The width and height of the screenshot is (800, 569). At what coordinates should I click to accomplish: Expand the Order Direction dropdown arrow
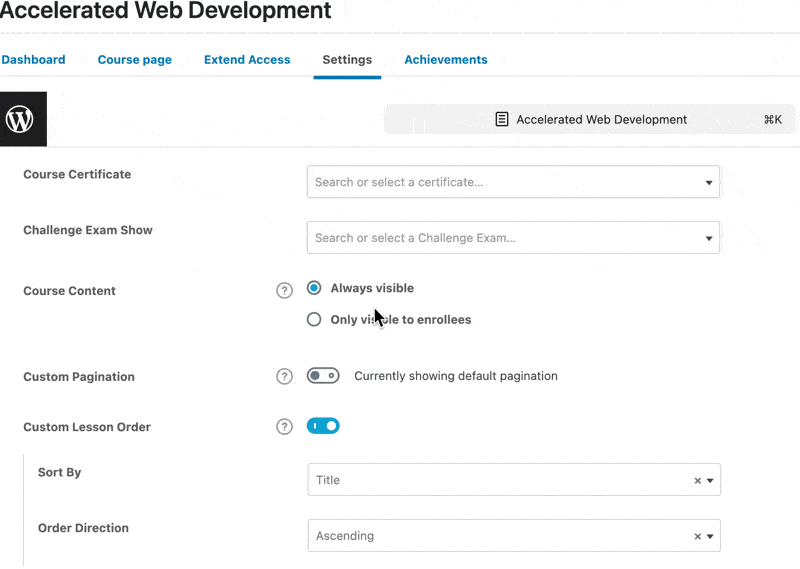(x=710, y=536)
